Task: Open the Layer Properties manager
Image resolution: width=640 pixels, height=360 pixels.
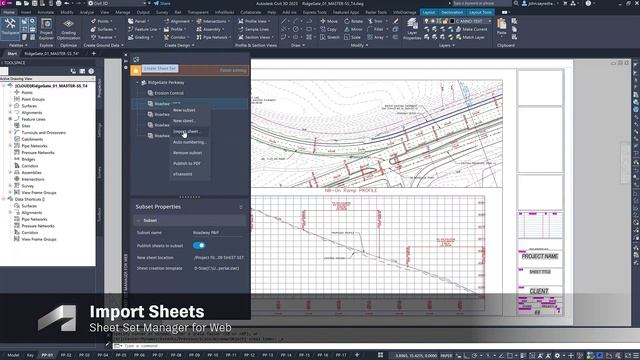Action: [x=412, y=29]
